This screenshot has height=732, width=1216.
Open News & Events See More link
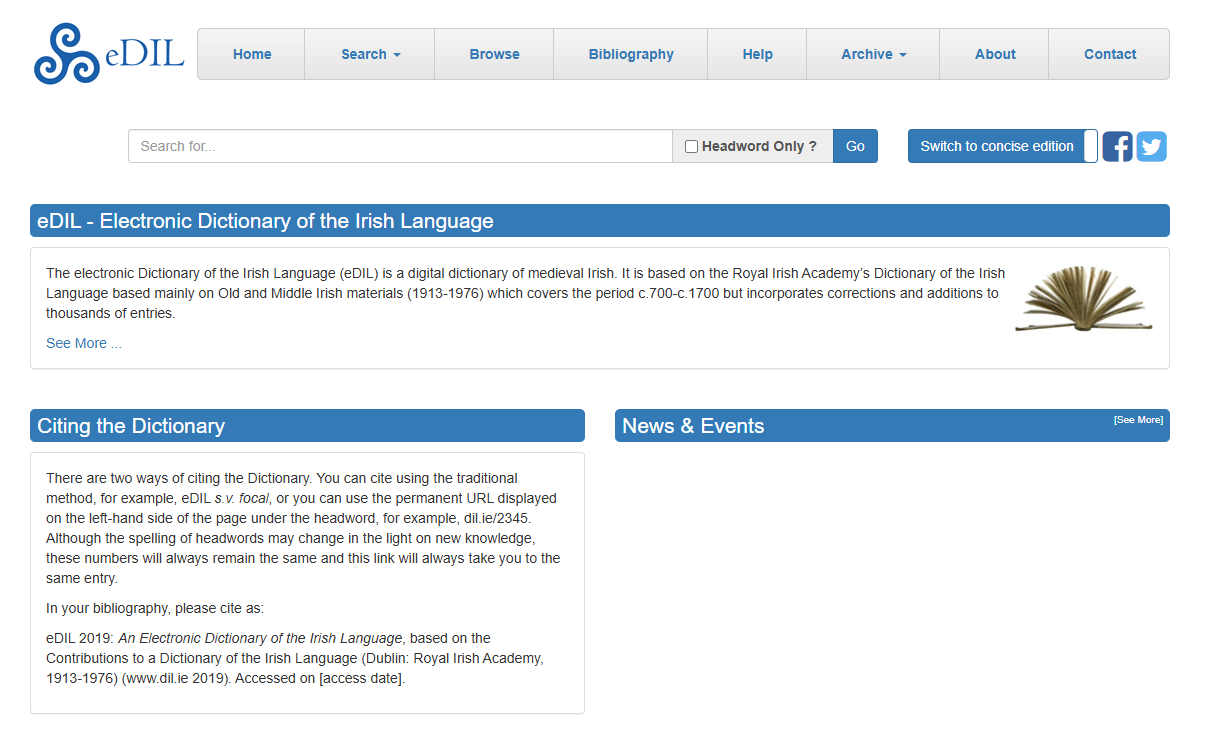point(1138,420)
